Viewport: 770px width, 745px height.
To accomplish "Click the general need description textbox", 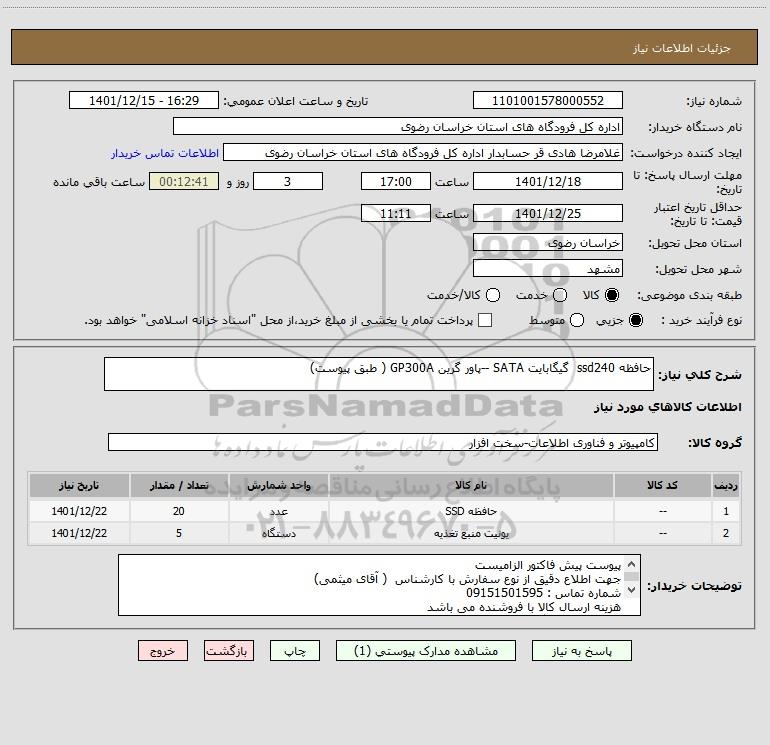I will click(x=379, y=374).
